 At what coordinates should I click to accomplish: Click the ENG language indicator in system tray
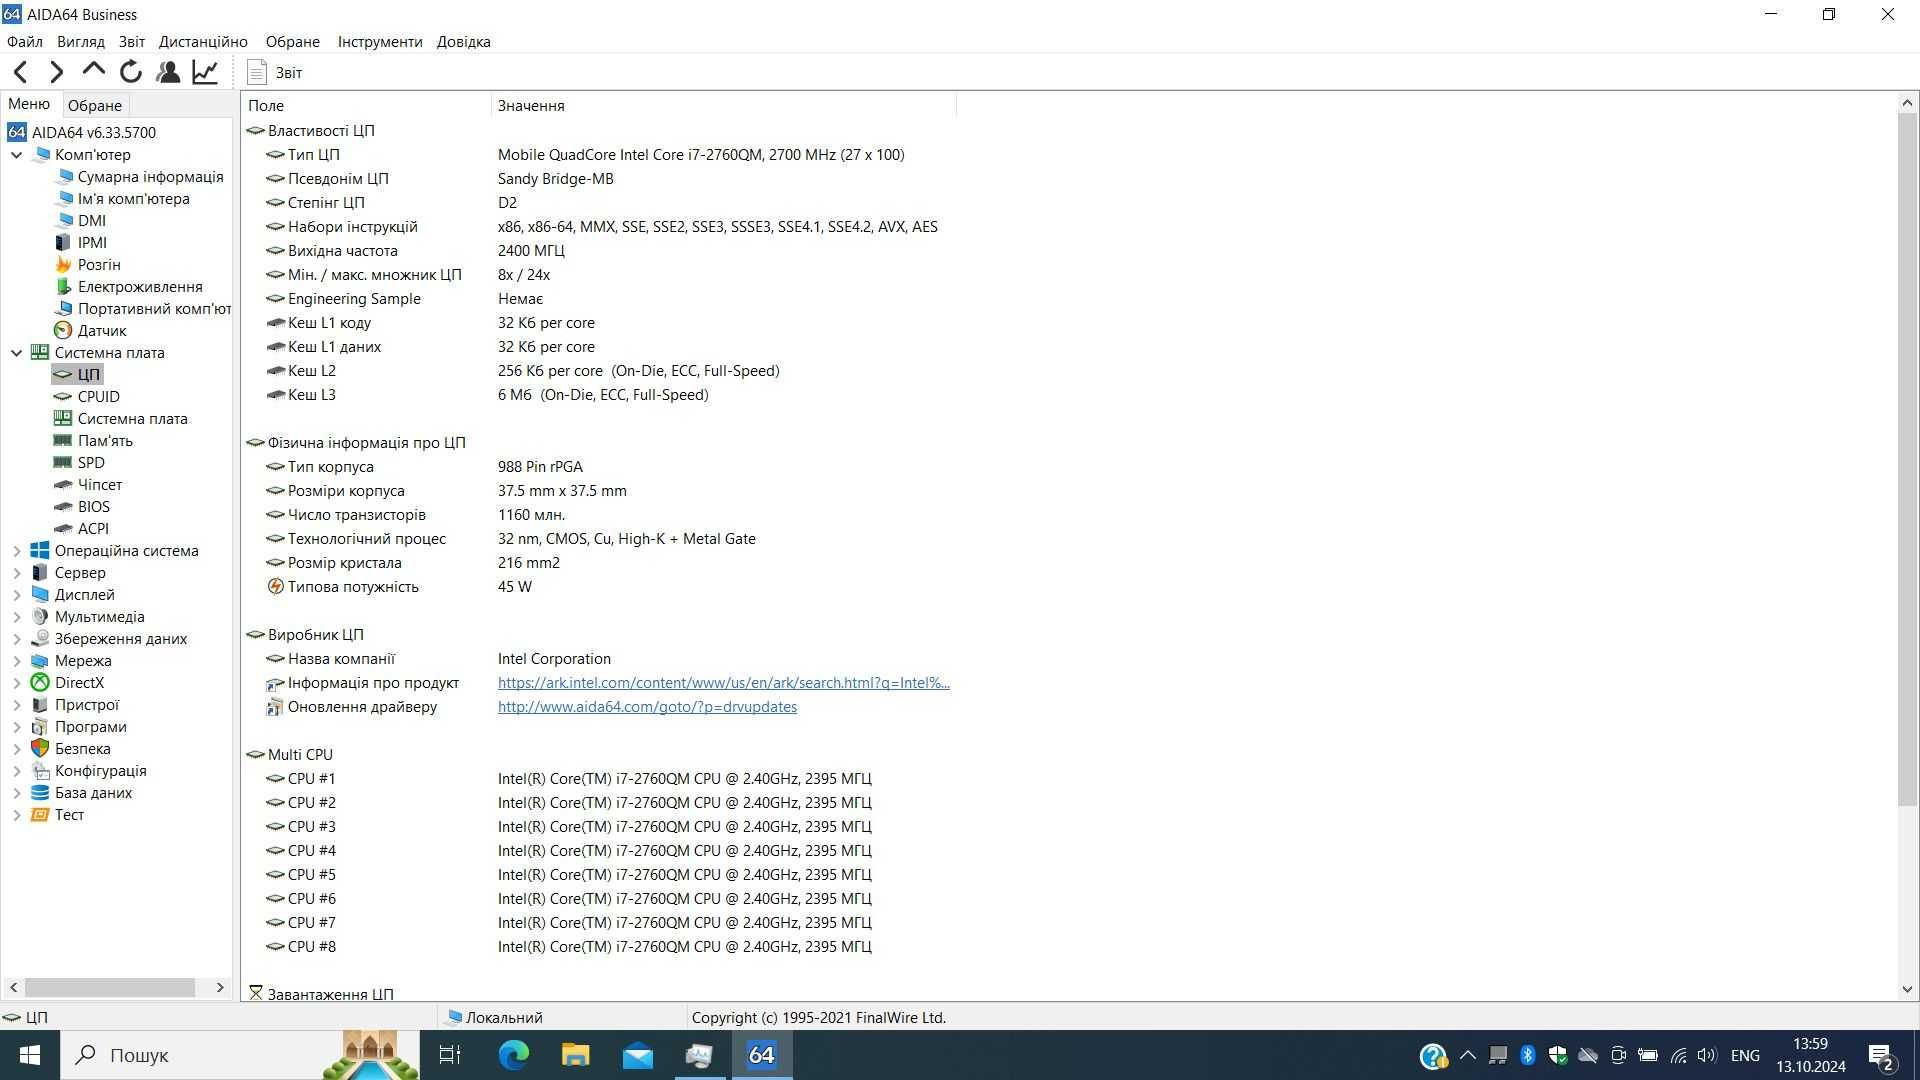point(1745,1055)
